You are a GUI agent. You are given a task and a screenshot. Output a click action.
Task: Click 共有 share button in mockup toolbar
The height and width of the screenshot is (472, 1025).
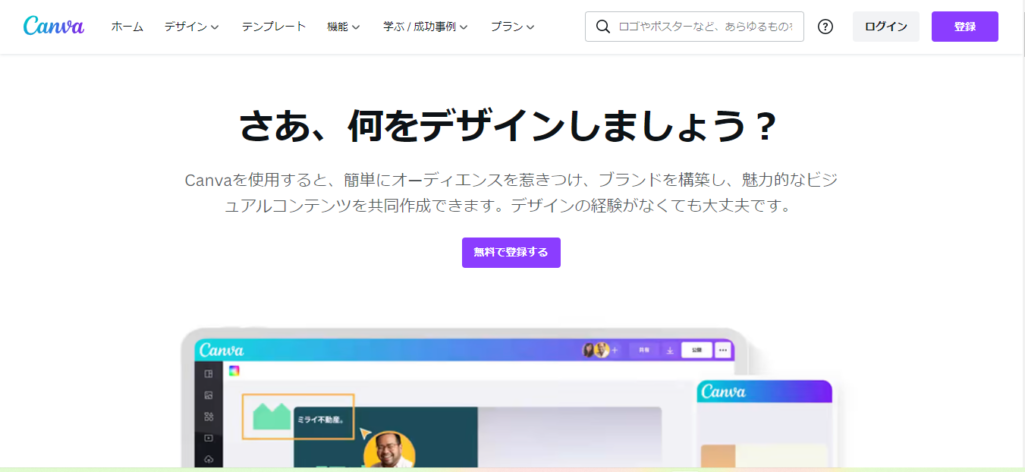[644, 350]
